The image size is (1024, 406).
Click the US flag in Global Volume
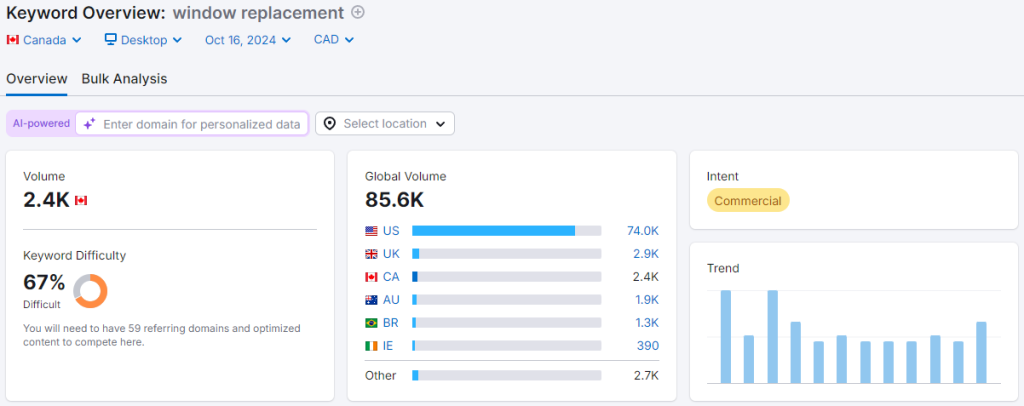(372, 231)
